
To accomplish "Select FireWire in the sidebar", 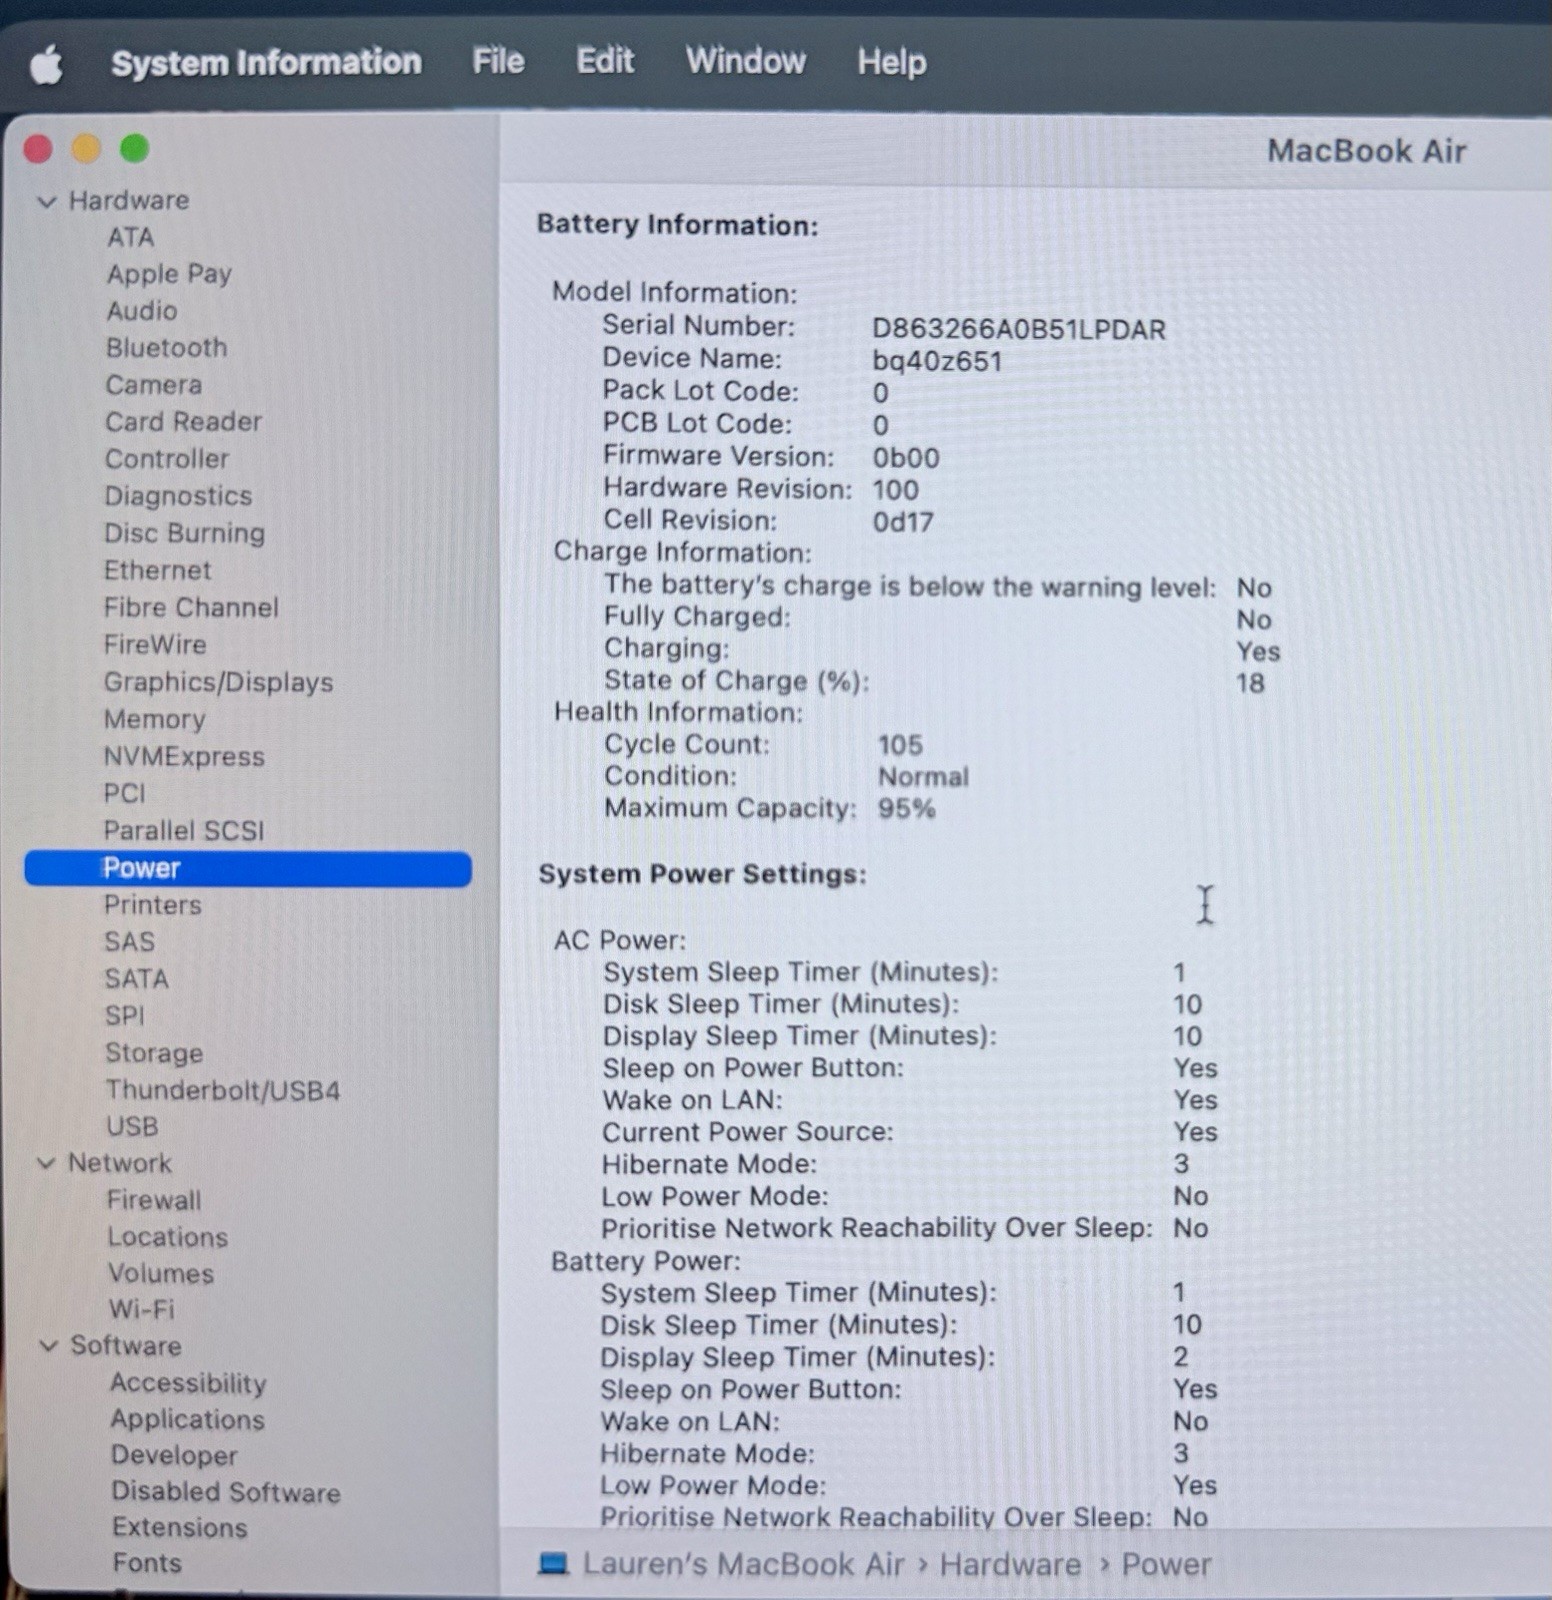I will (154, 644).
